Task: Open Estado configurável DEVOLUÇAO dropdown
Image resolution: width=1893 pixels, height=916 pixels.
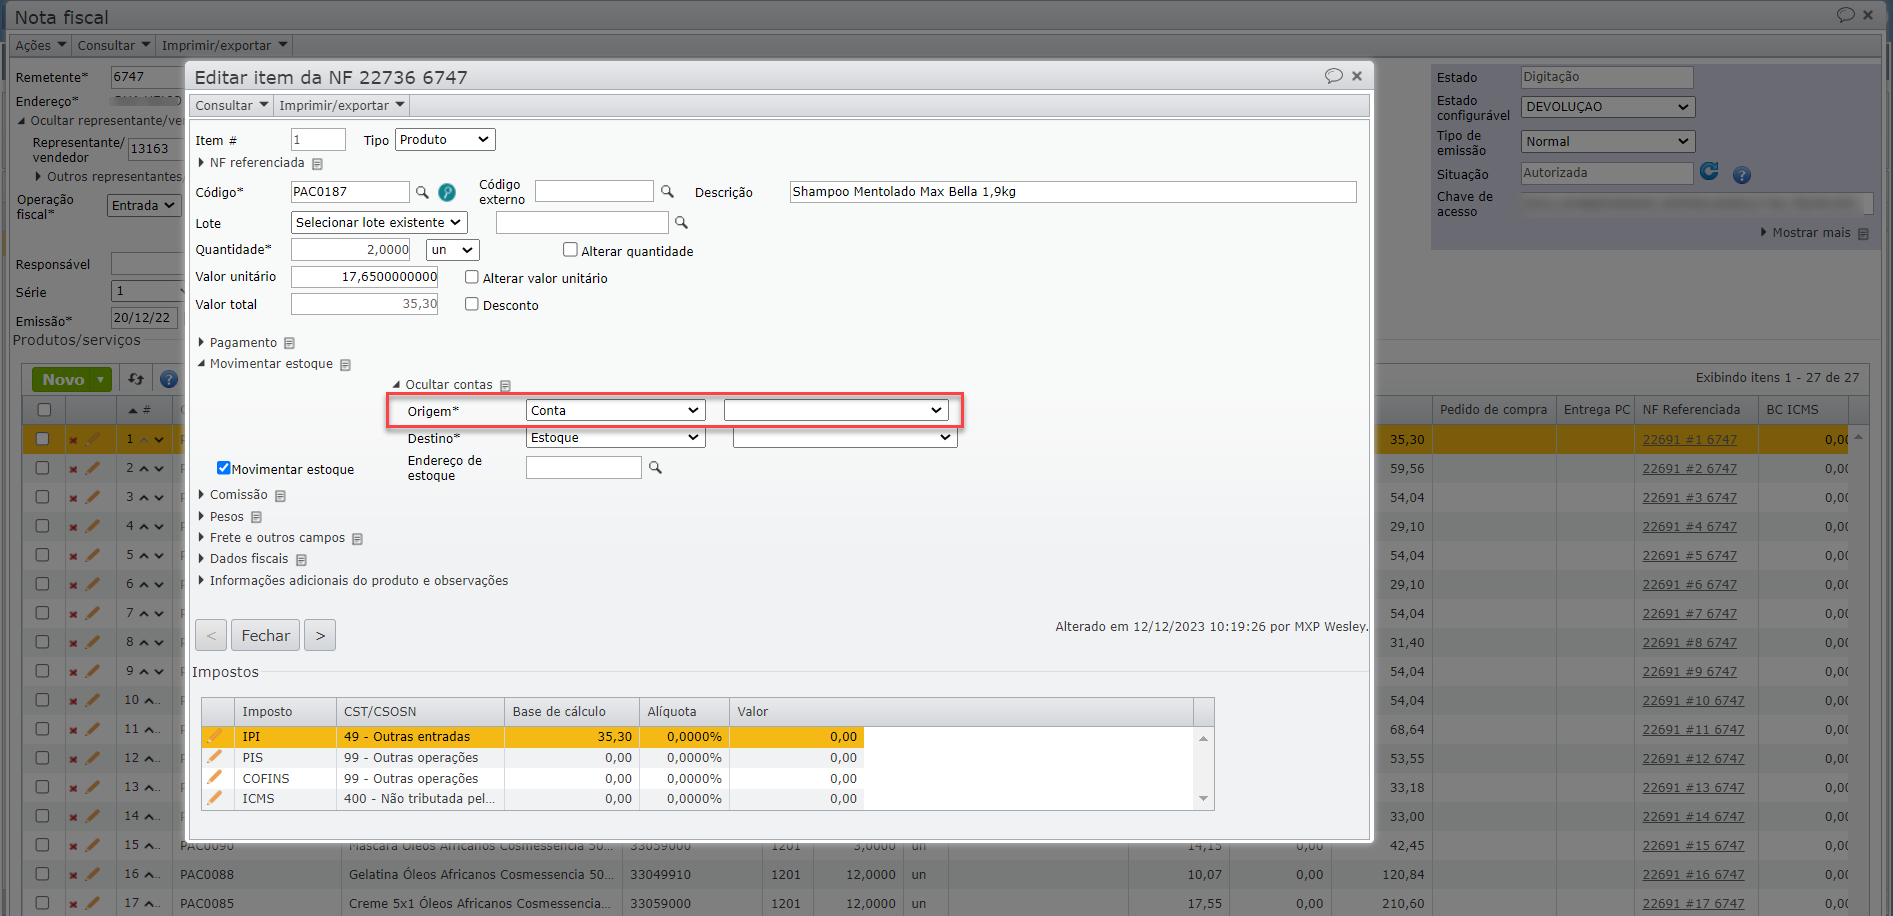Action: (1607, 107)
